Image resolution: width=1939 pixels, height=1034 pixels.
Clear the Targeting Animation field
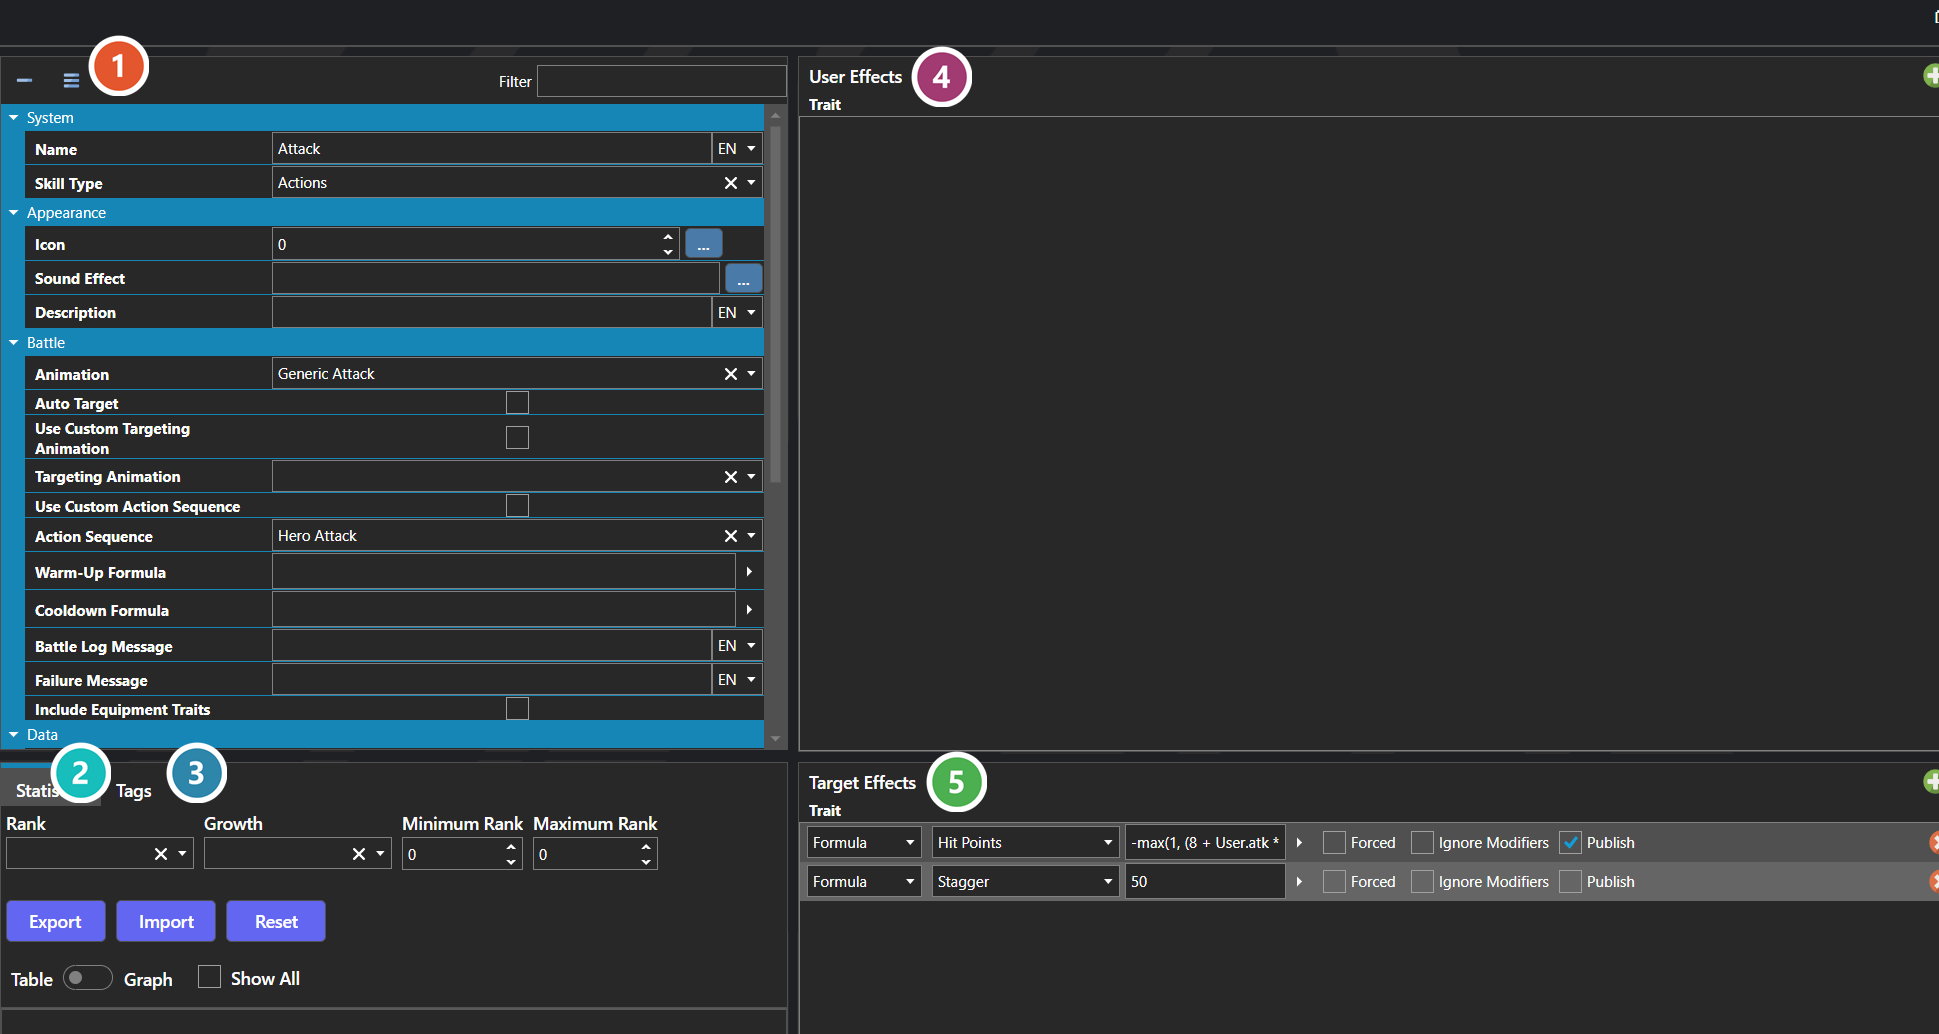pyautogui.click(x=731, y=477)
